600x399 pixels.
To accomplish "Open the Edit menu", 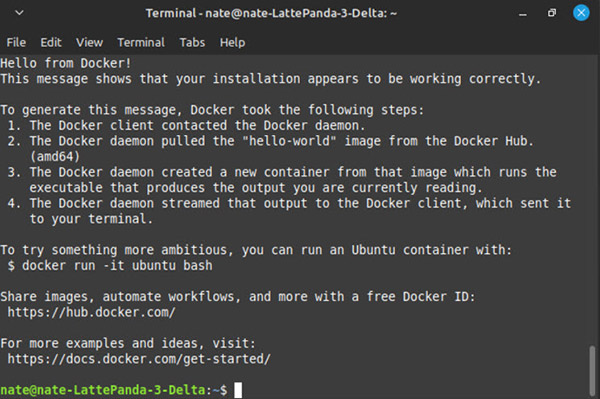I will click(51, 42).
